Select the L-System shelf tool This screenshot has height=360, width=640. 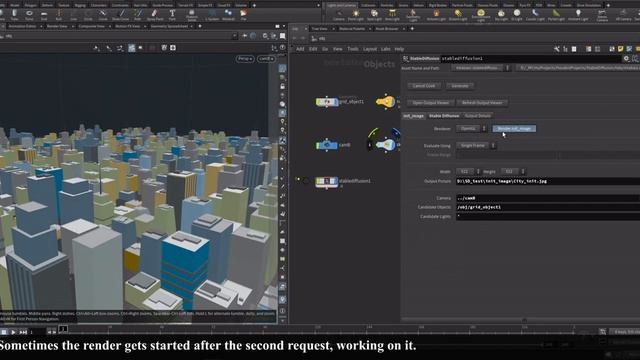[212, 15]
